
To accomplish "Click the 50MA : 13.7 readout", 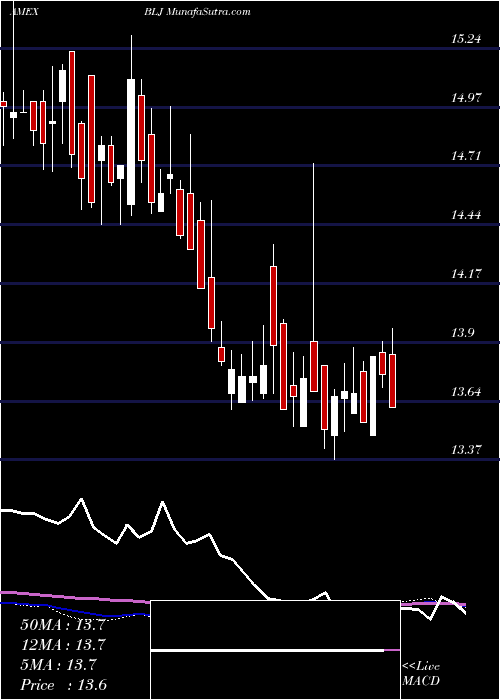I will pos(62,625).
